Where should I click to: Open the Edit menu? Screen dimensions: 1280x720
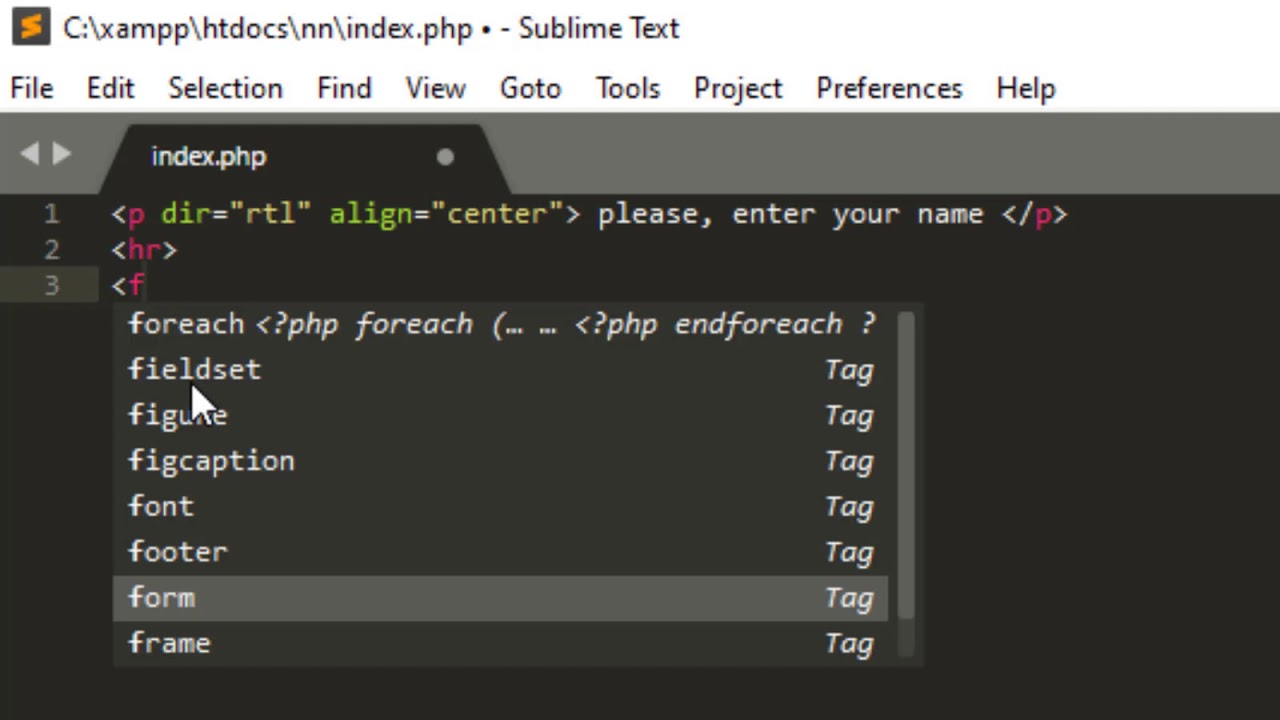click(x=110, y=88)
